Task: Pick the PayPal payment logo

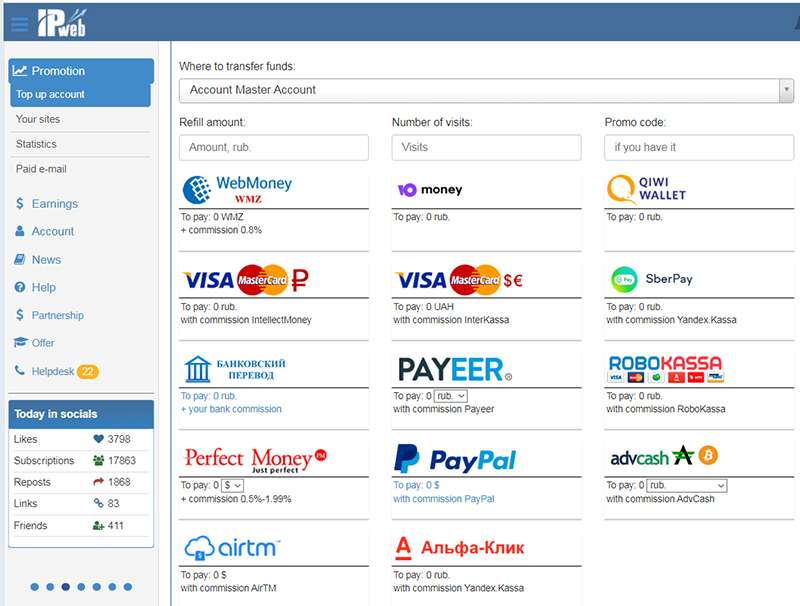Action: pos(456,459)
